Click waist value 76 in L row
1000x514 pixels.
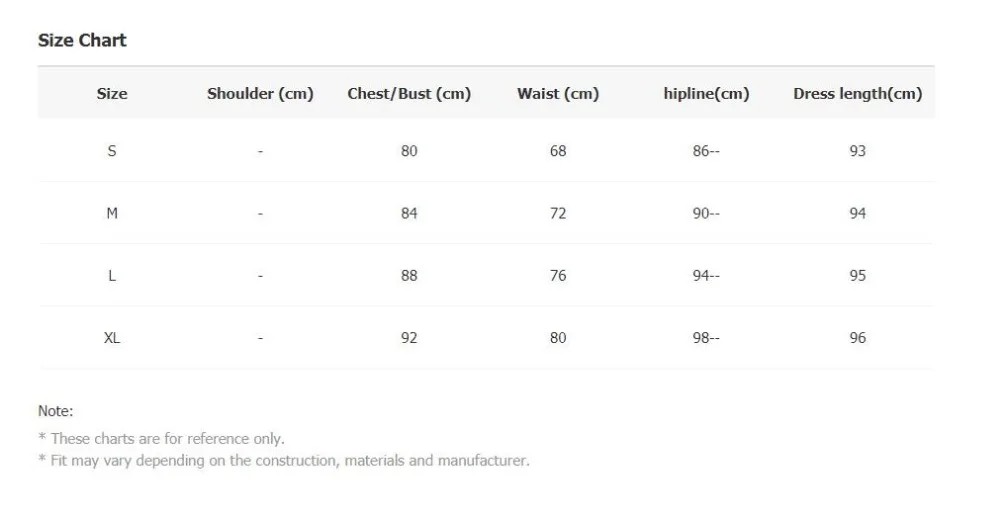point(558,276)
